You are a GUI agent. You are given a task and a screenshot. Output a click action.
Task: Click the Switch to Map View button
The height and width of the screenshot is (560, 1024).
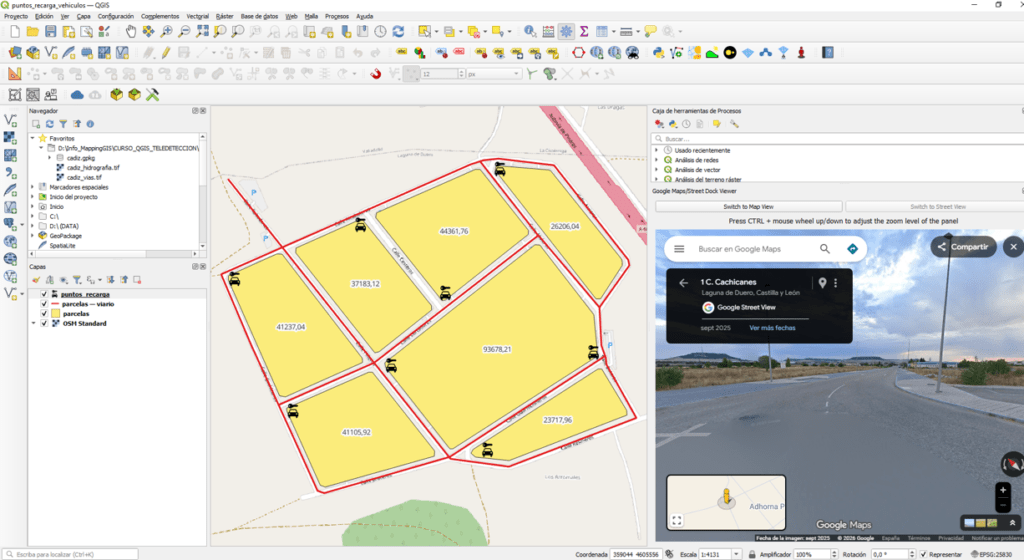click(748, 206)
